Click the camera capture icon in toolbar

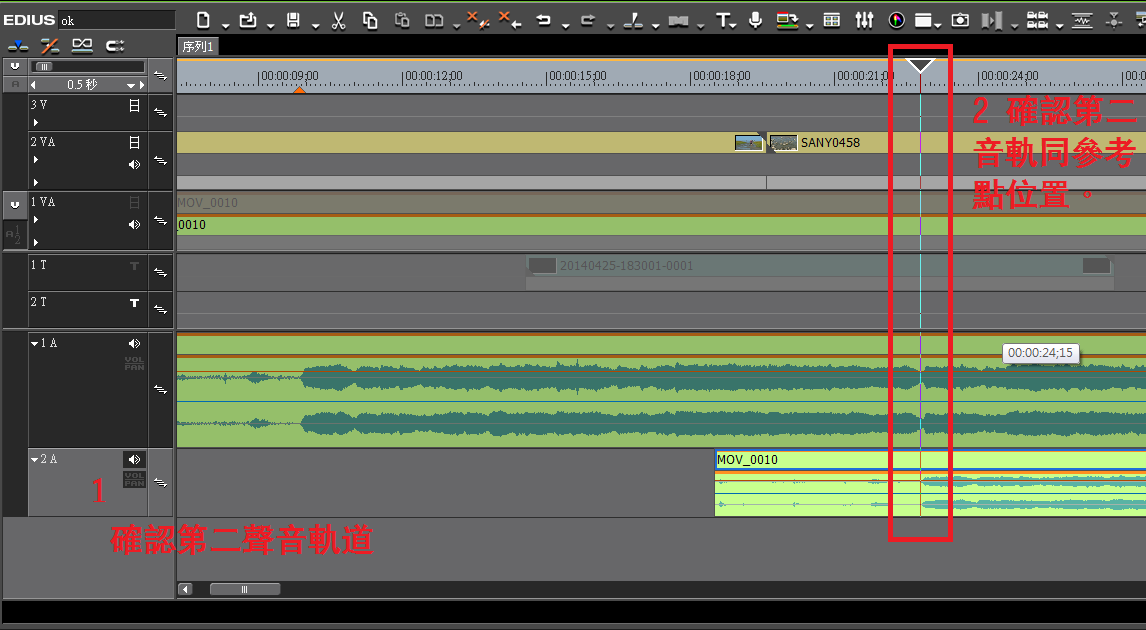tap(960, 20)
